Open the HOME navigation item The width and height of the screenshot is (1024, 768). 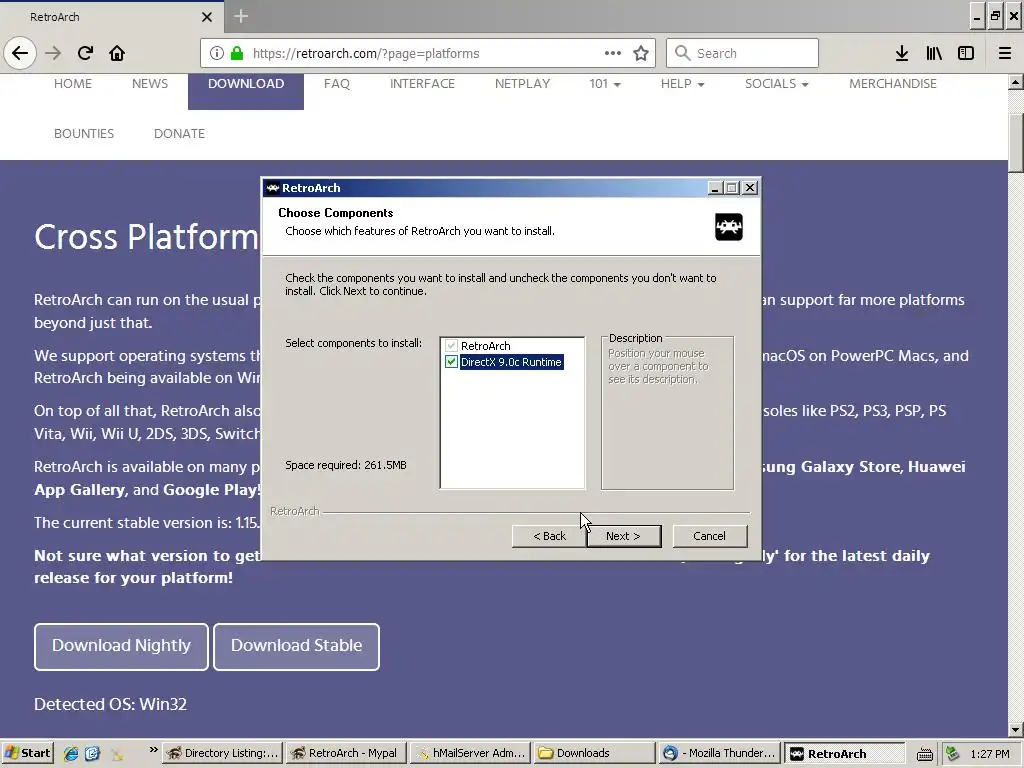click(x=73, y=84)
